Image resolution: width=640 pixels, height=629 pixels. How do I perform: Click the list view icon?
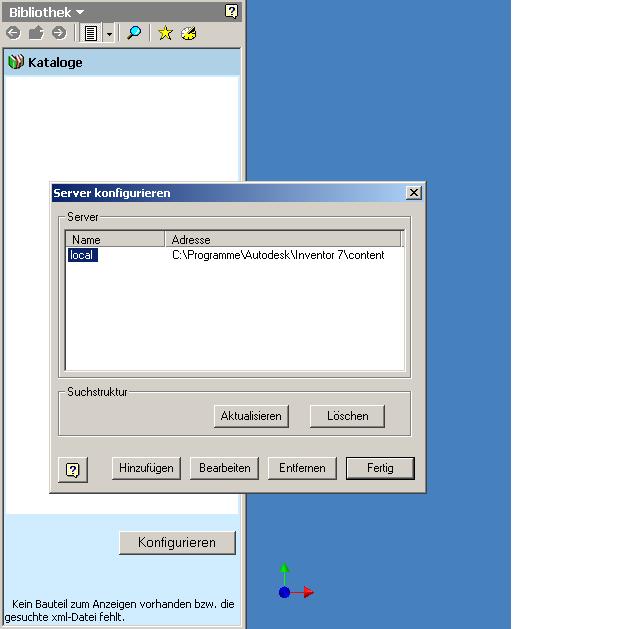(x=91, y=33)
